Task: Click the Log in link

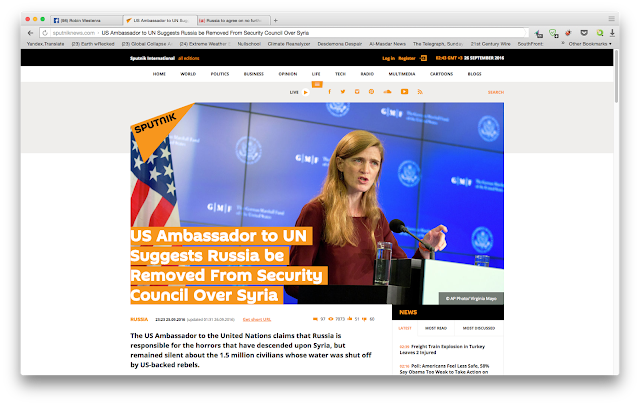Action: coord(388,58)
